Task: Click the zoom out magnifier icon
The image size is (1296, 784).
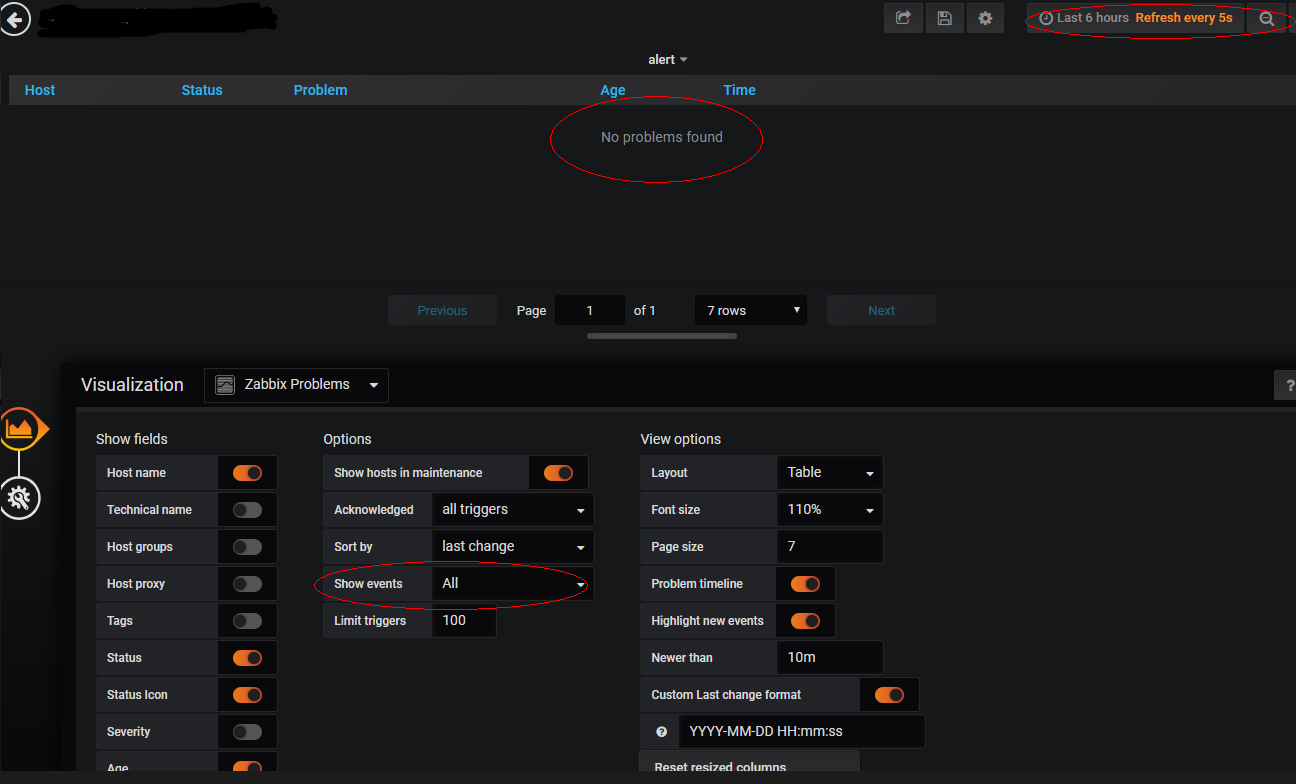Action: (x=1268, y=17)
